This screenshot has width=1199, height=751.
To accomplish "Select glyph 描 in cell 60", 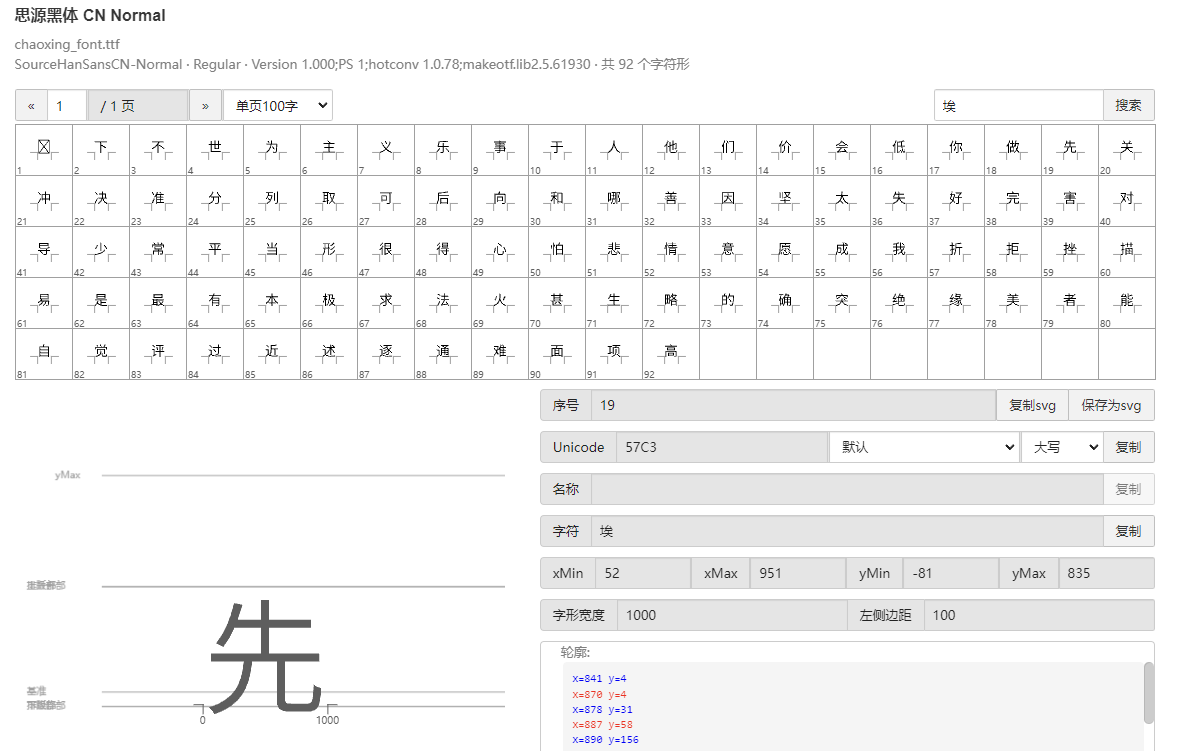I will (x=1127, y=253).
